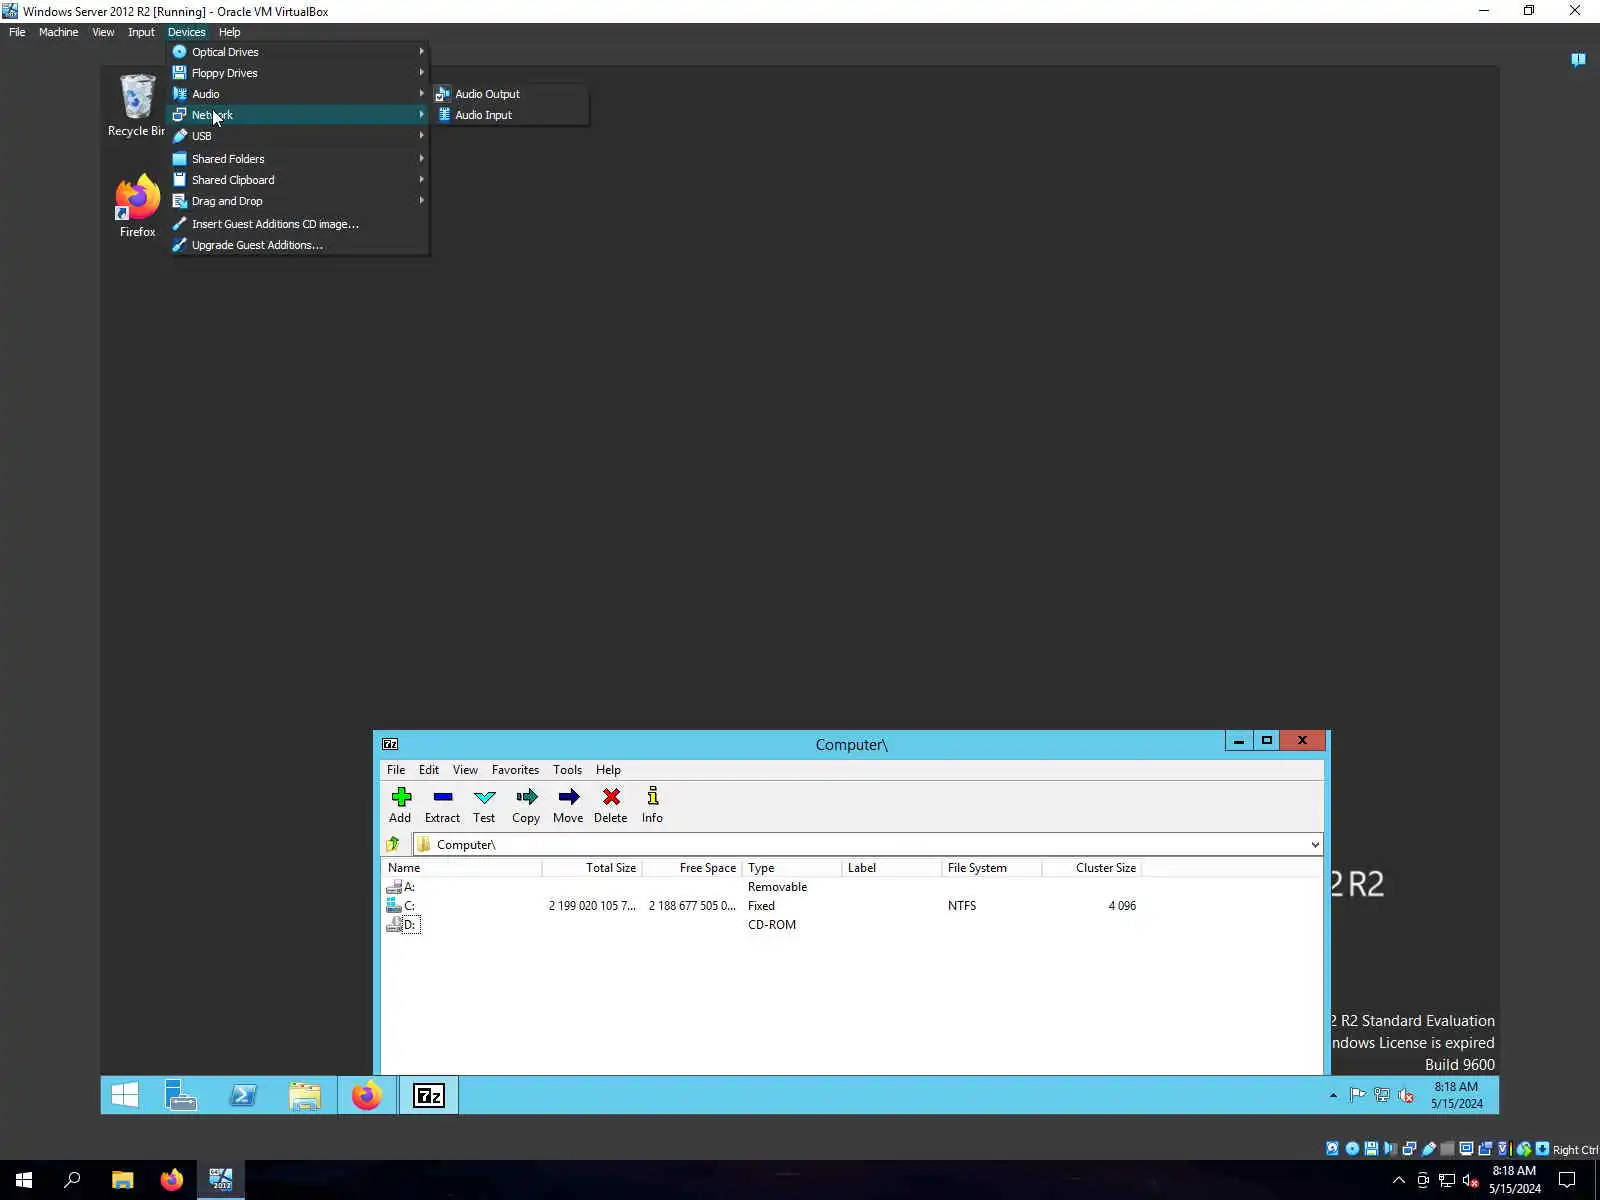Viewport: 1600px width, 1200px height.
Task: Open the Recycle Bin on guest desktop
Action: [137, 105]
